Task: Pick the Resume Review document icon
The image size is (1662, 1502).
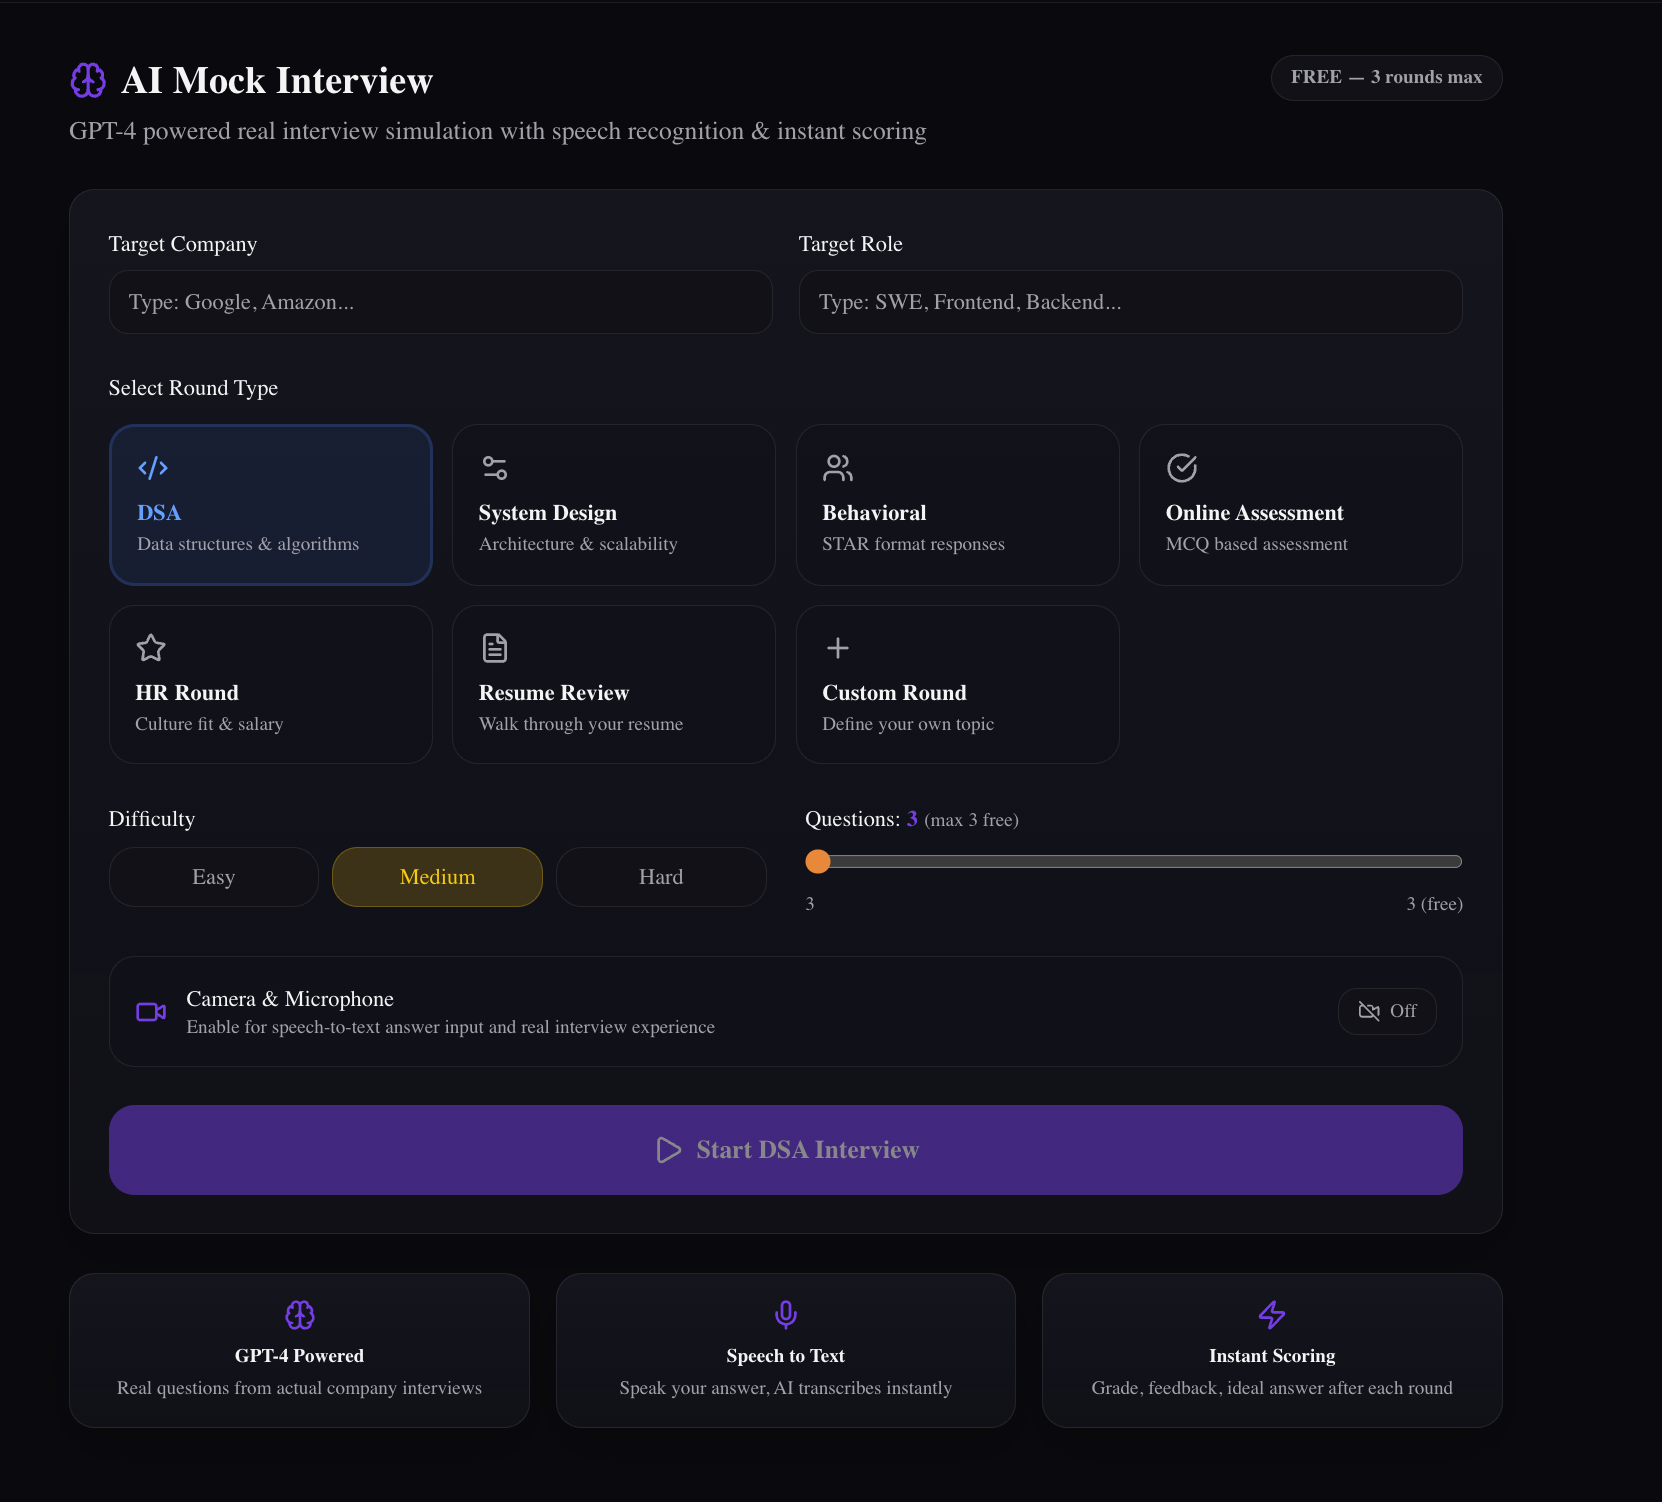Action: coord(495,648)
